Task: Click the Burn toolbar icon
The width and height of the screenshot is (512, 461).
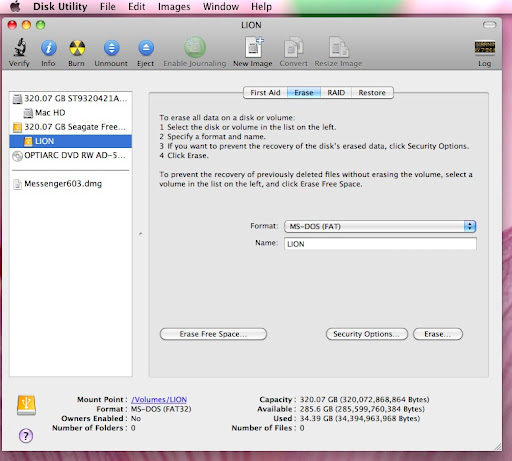Action: click(x=77, y=48)
